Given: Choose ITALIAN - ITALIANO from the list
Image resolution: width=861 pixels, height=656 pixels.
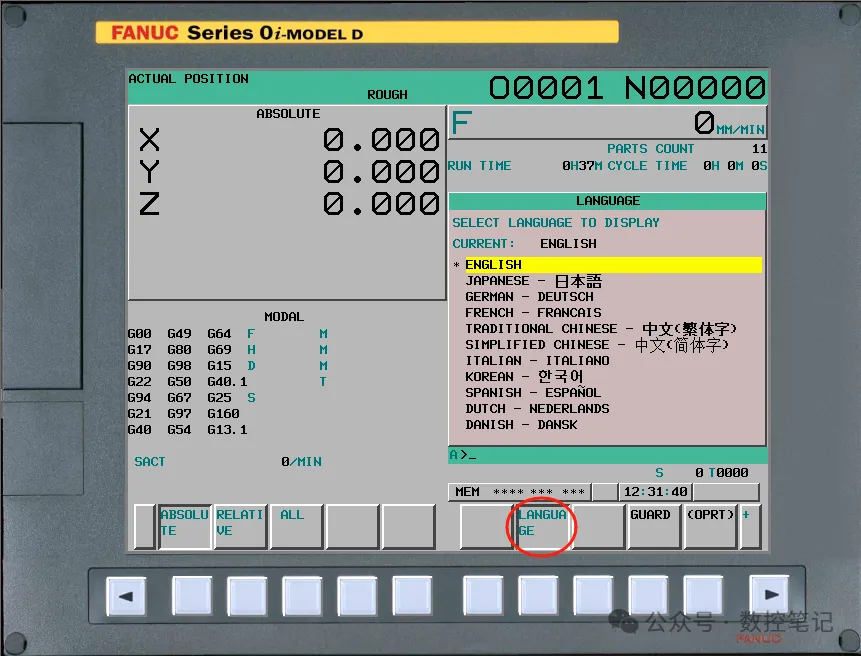Looking at the screenshot, I should [537, 361].
